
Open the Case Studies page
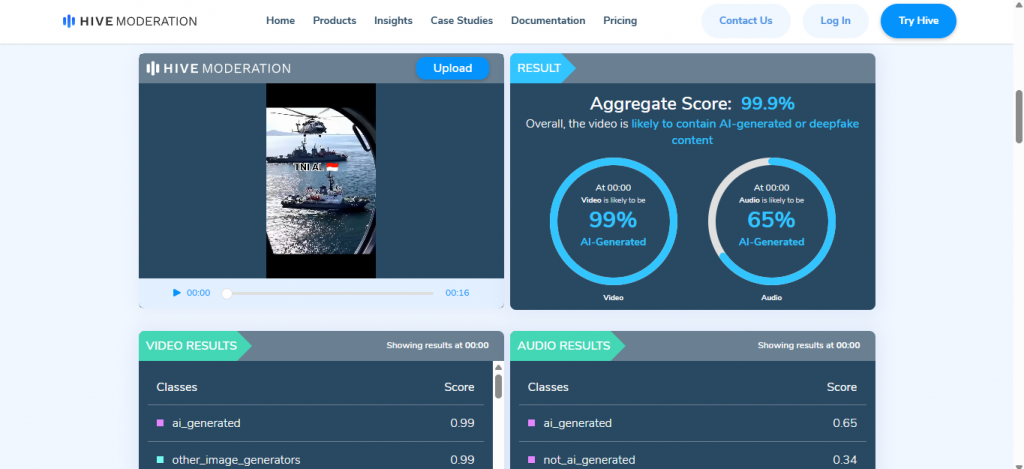coord(461,21)
